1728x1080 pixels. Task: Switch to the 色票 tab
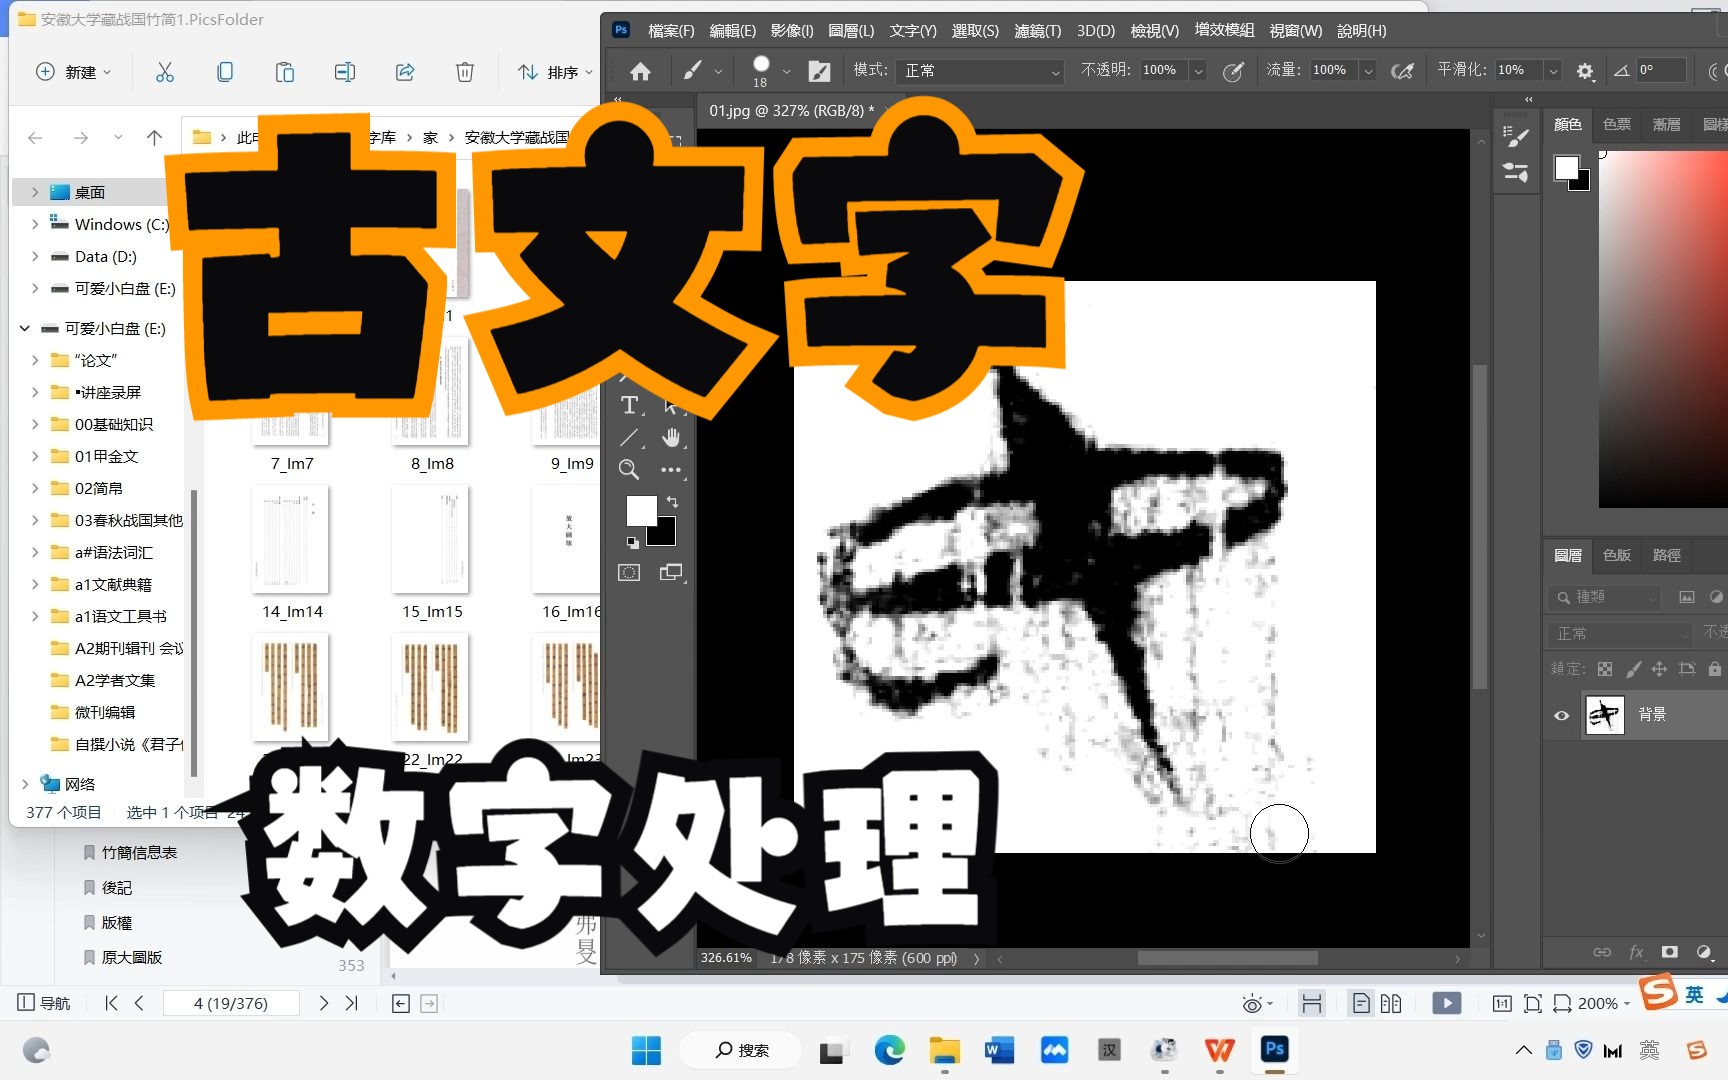pos(1617,125)
